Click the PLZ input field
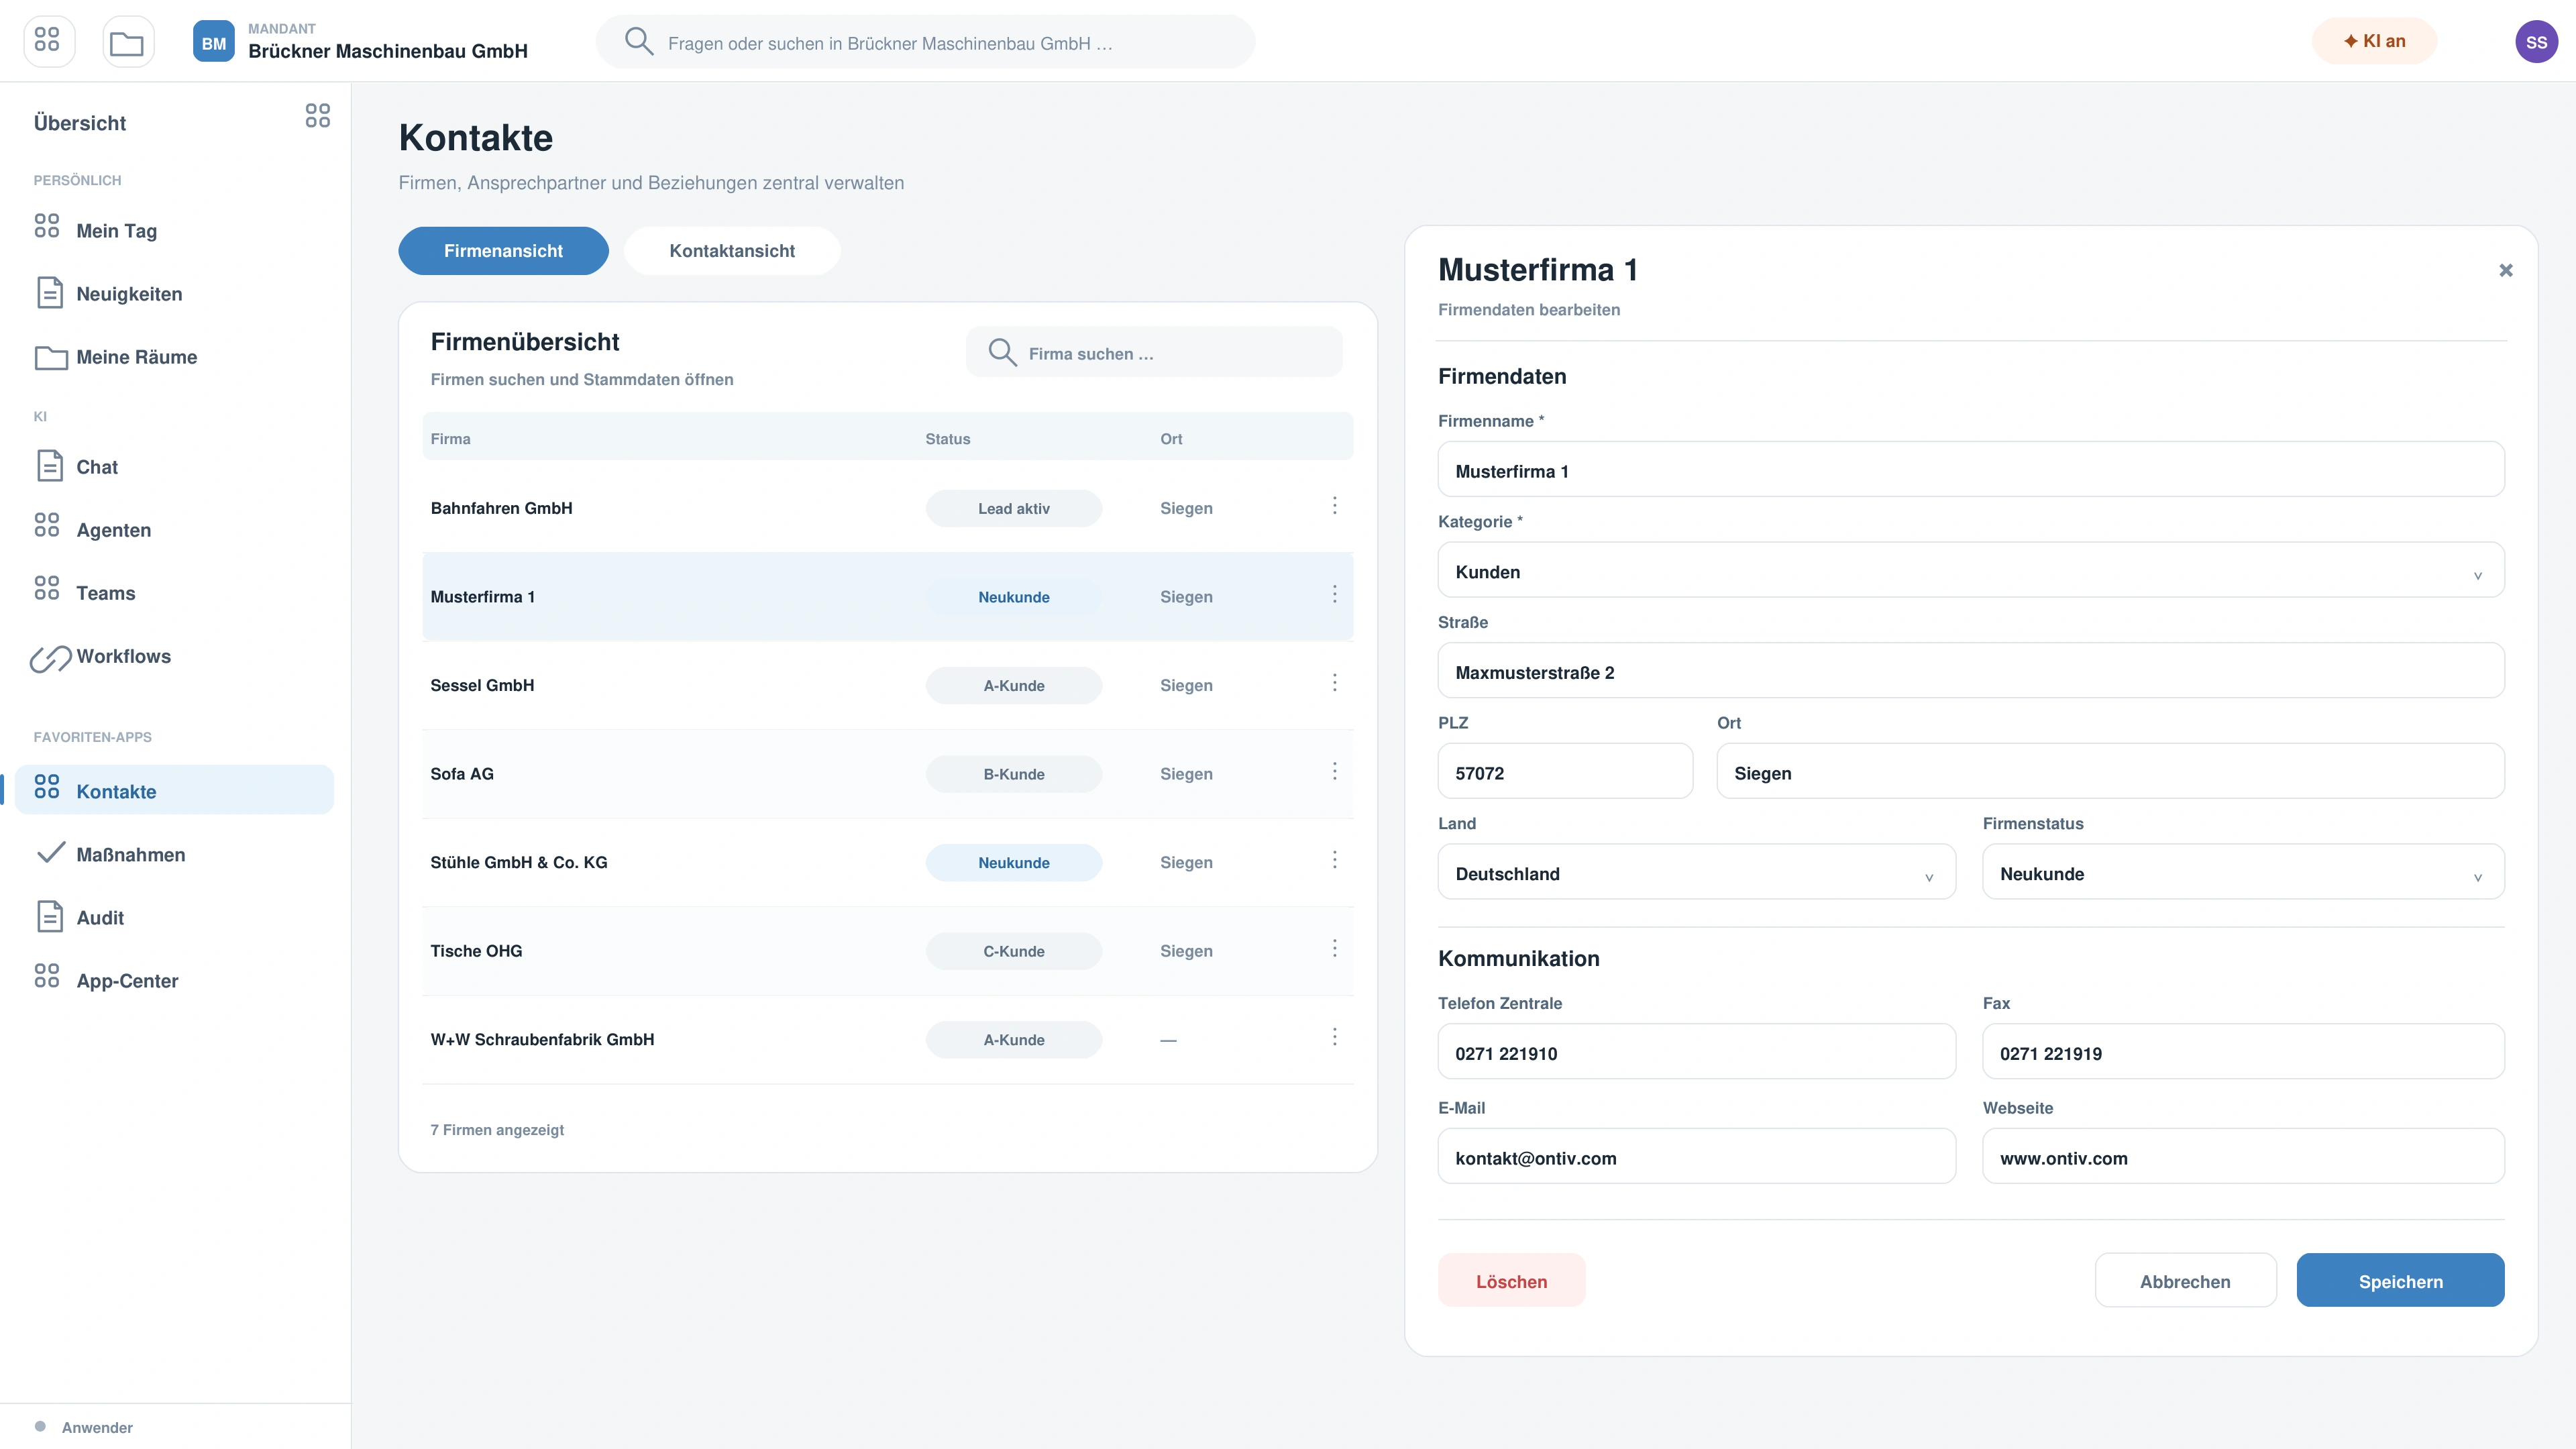 point(1565,772)
